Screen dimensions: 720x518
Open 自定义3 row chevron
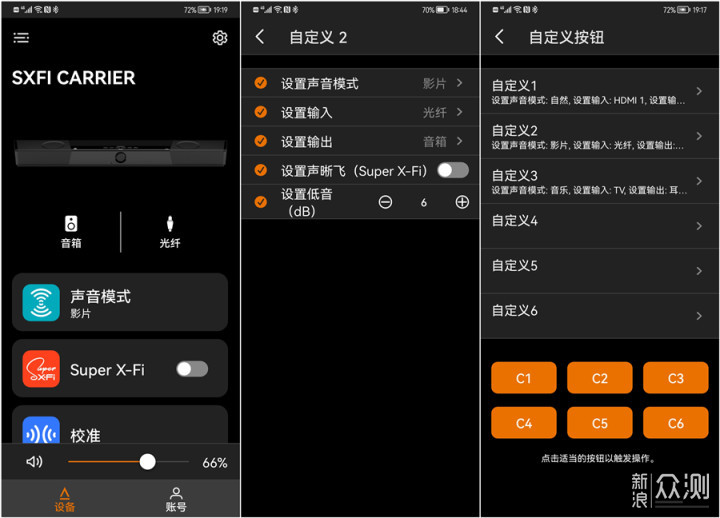point(699,181)
